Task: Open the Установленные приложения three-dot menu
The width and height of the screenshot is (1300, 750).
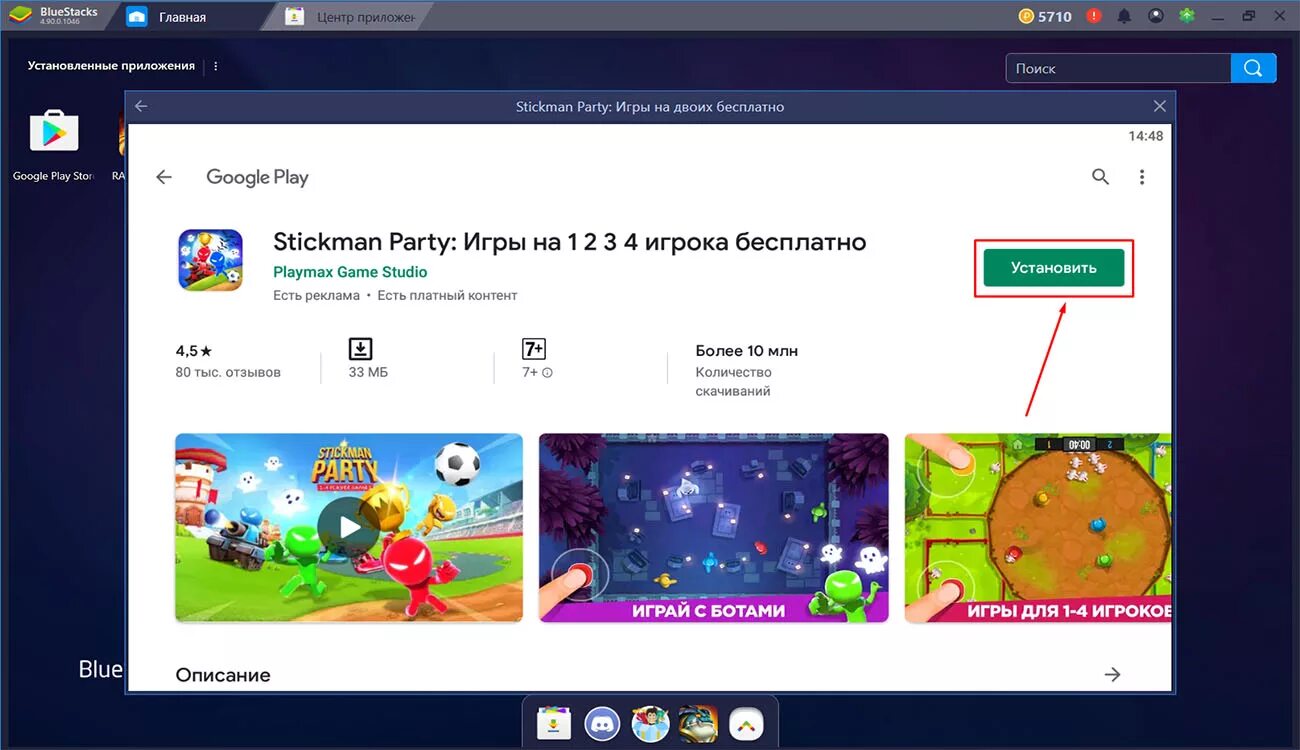Action: pos(216,66)
